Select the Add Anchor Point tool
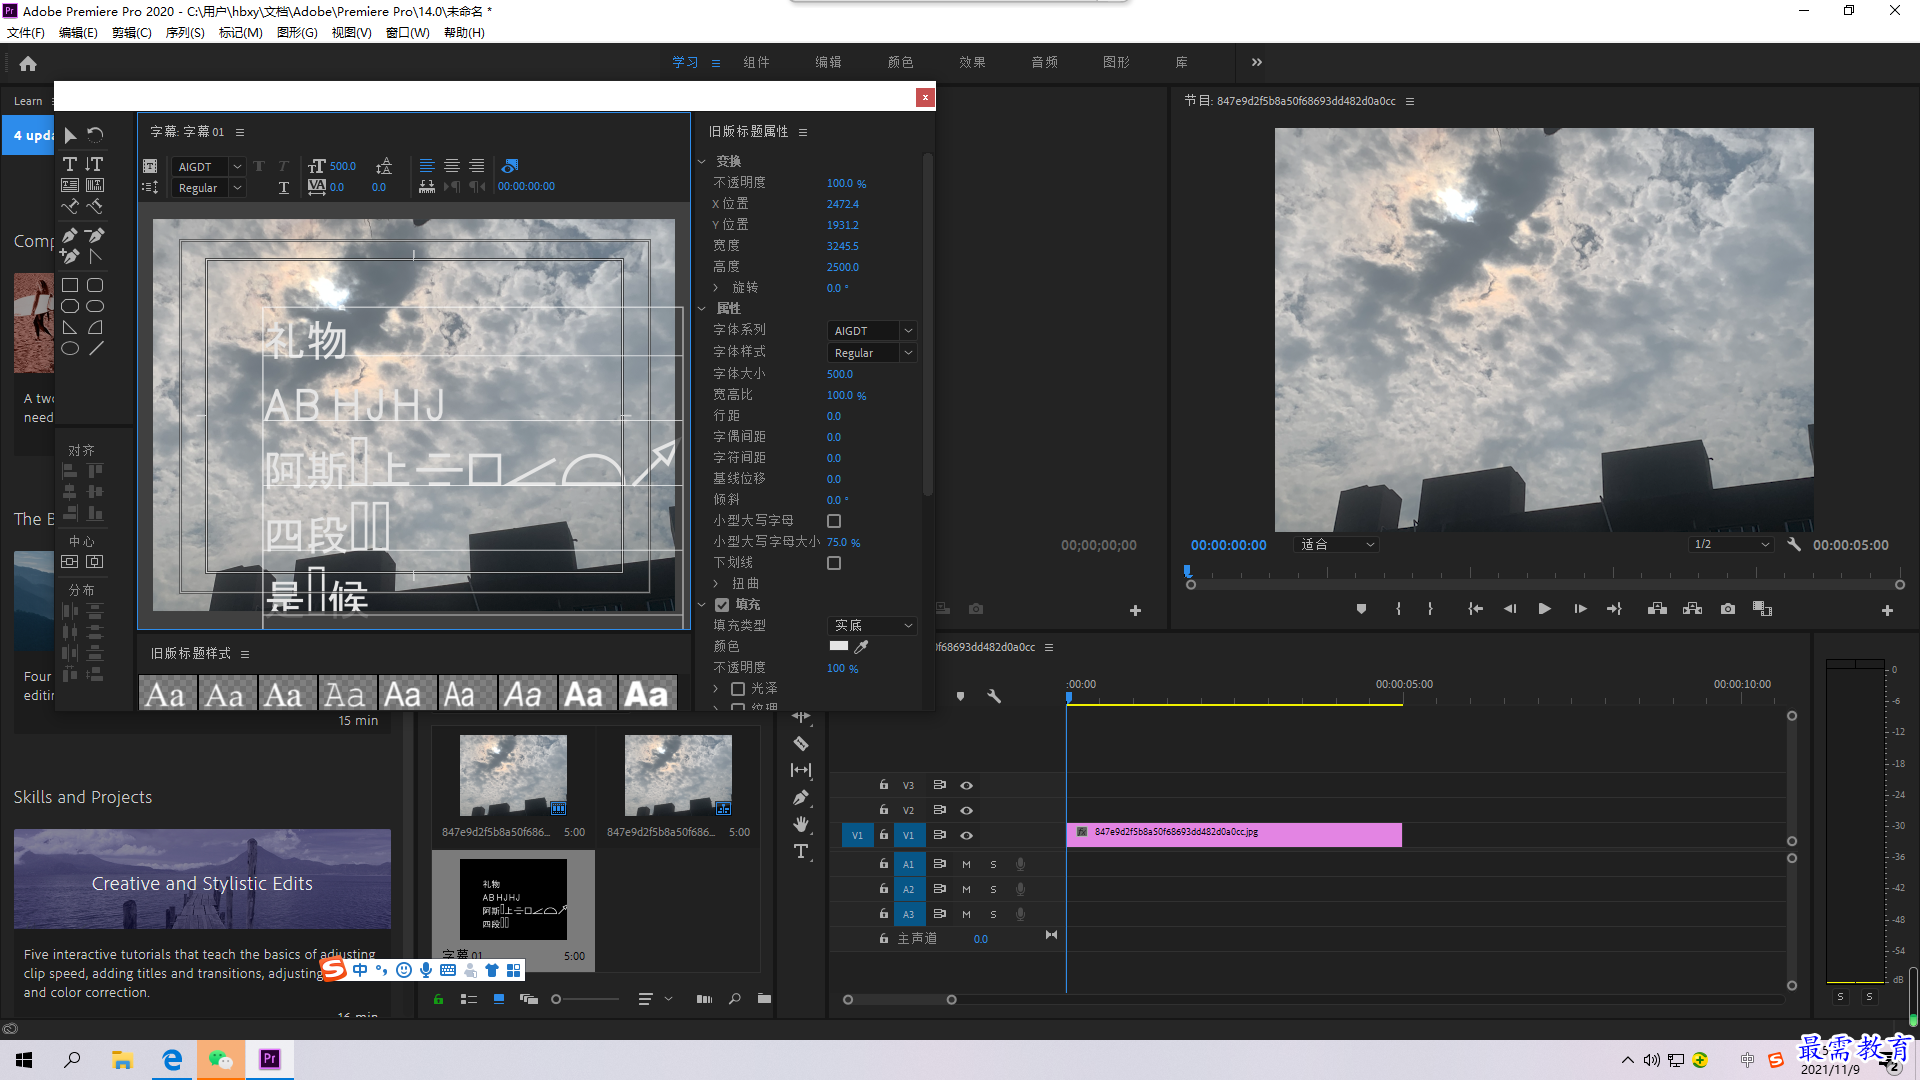This screenshot has height=1080, width=1920. 70,257
